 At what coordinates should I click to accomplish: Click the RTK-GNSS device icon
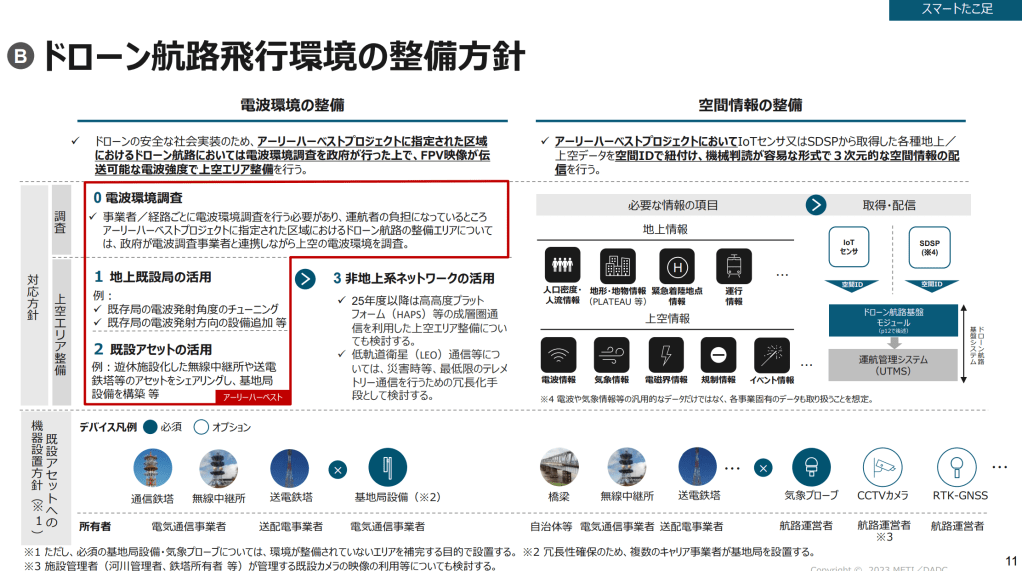(957, 466)
